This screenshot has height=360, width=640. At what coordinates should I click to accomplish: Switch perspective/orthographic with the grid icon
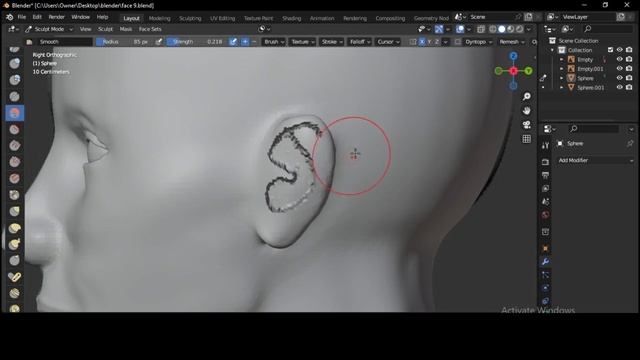(x=527, y=139)
